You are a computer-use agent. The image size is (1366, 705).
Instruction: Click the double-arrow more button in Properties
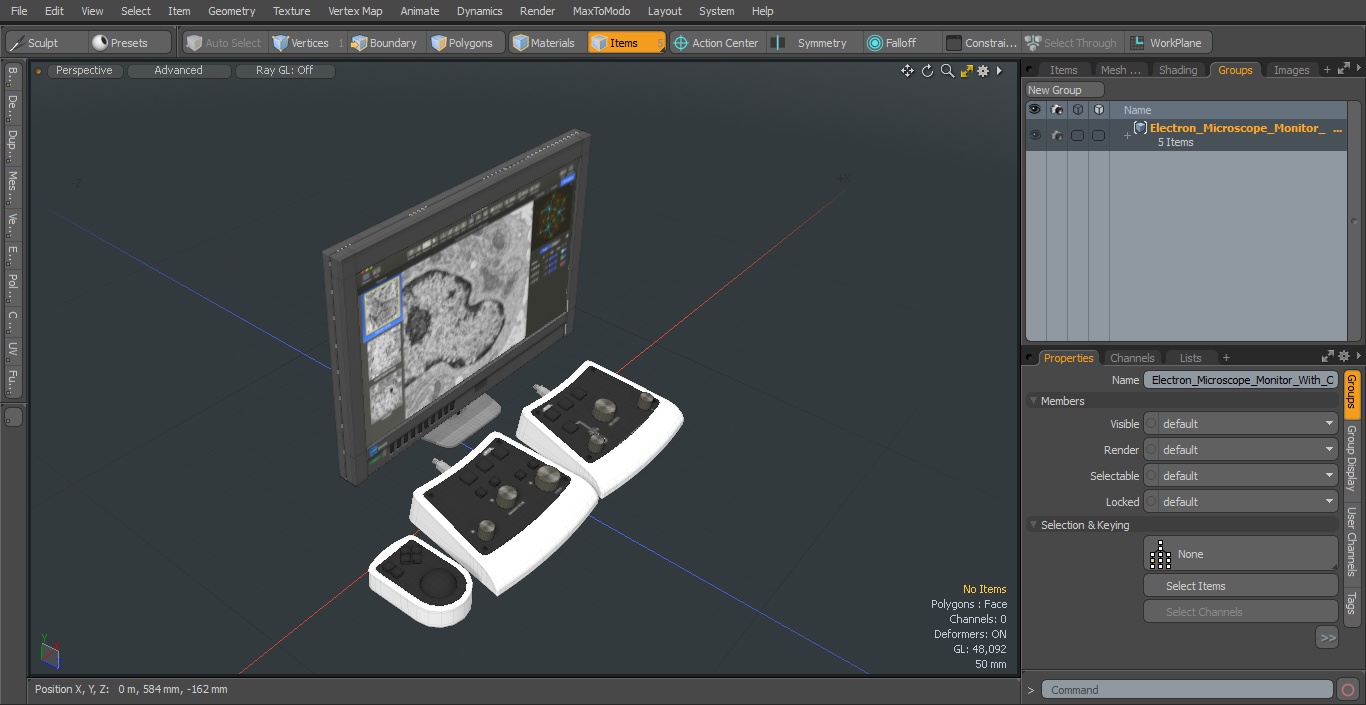click(1327, 637)
